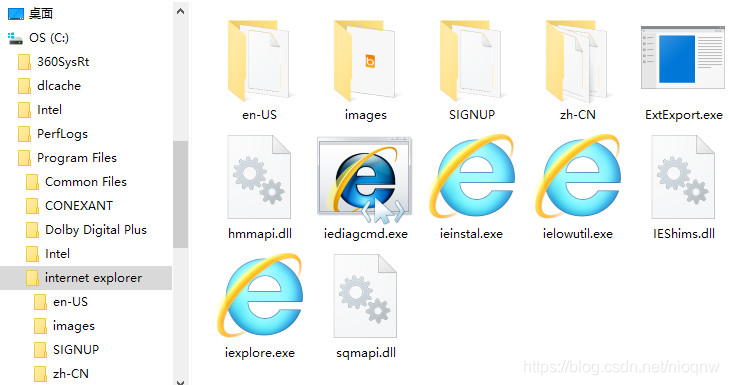Select dlcache folder in navigation tree
Screen dimensions: 729x385
tap(49, 86)
